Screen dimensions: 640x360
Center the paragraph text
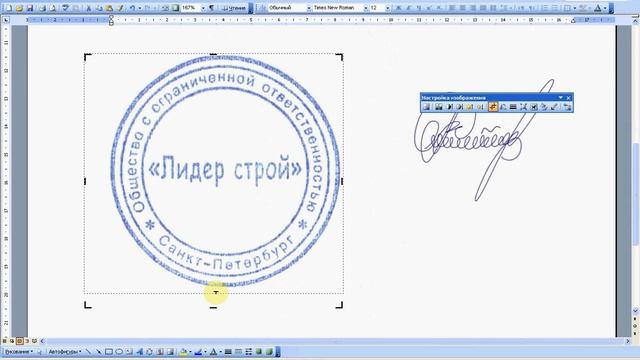pyautogui.click(x=463, y=8)
